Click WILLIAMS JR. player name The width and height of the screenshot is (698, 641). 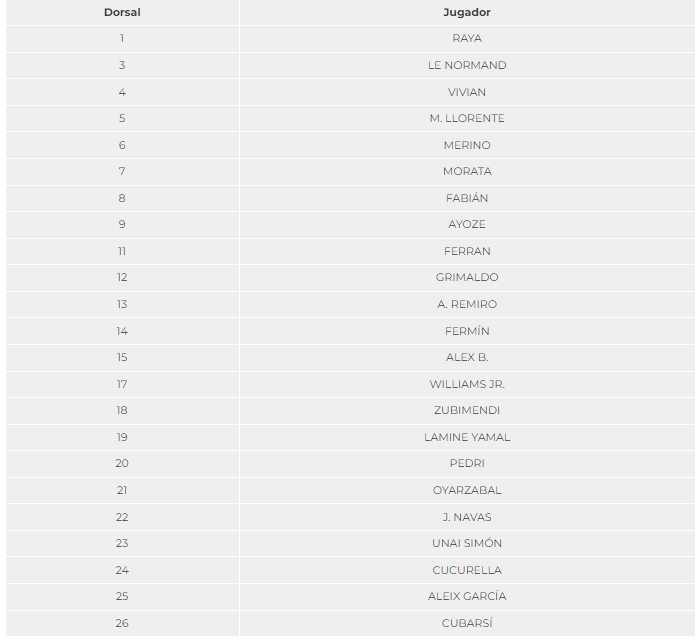466,384
